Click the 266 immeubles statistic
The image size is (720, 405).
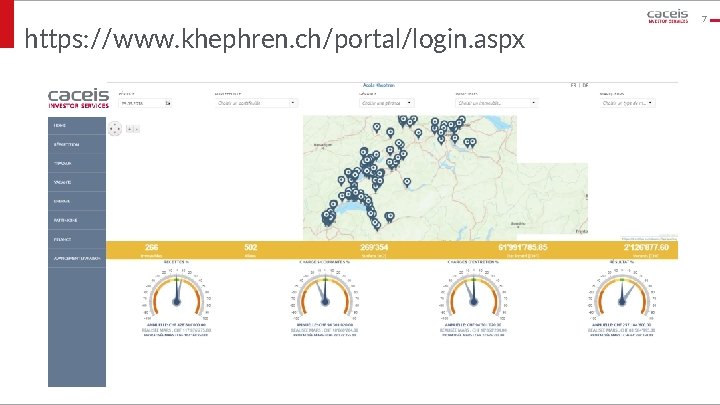point(152,250)
